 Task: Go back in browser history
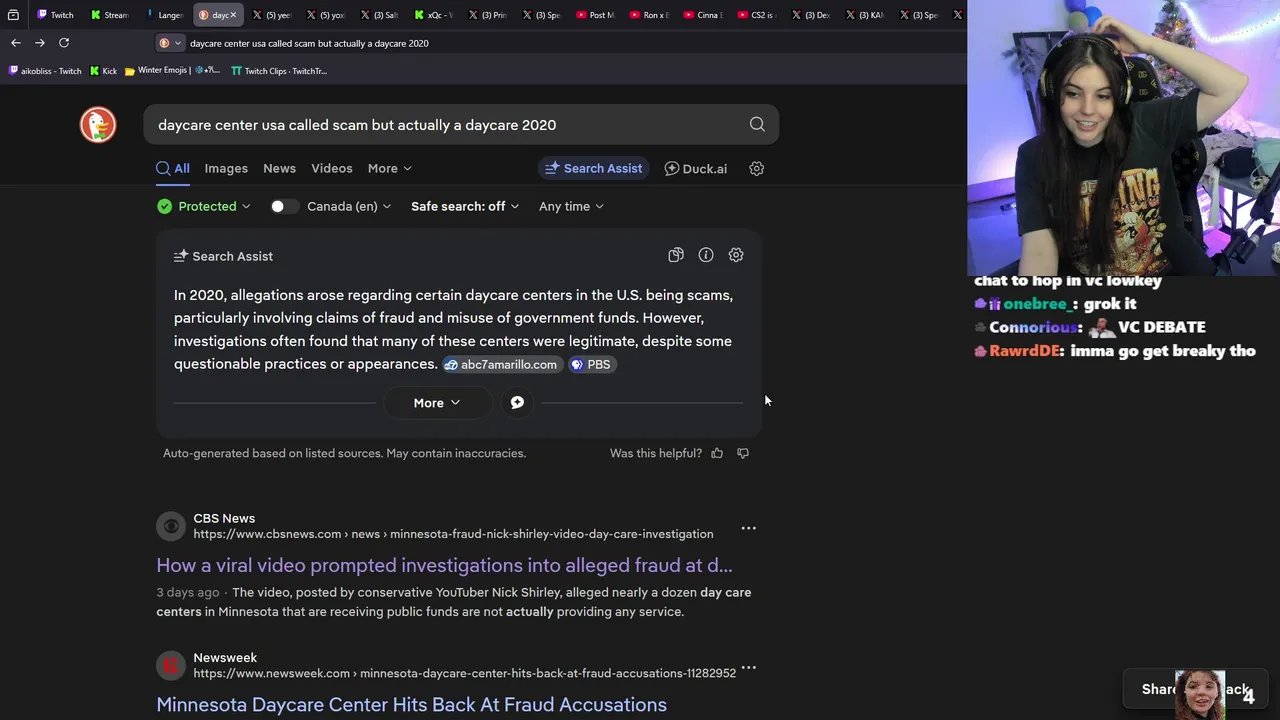coord(16,42)
